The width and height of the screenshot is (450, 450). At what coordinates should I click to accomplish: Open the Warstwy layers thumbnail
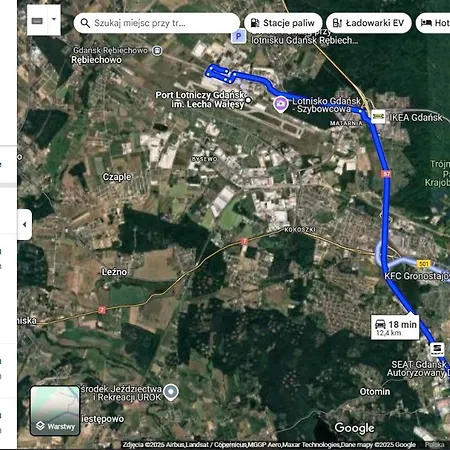[x=55, y=411]
